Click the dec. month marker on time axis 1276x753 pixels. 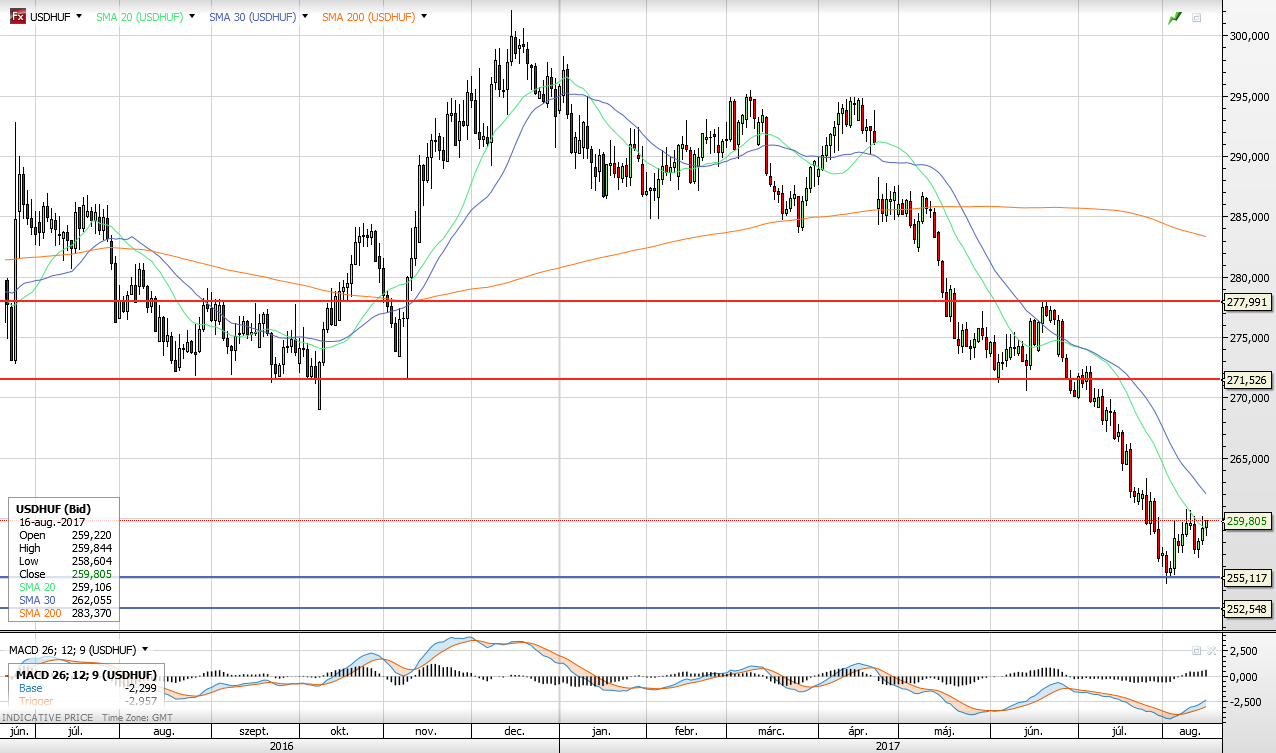tap(514, 732)
